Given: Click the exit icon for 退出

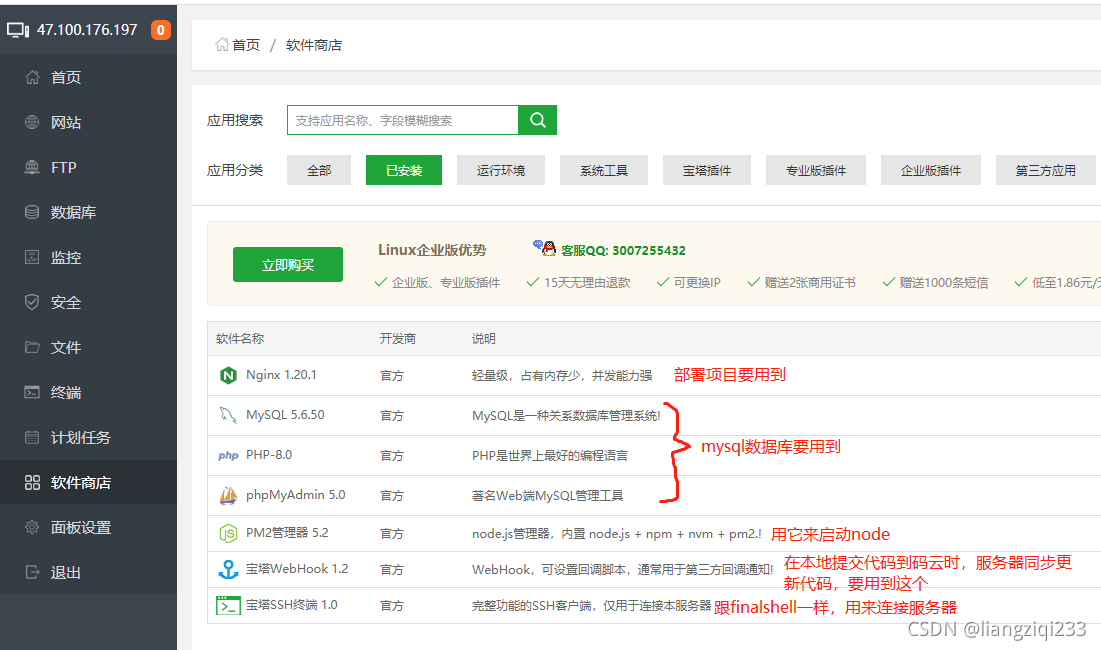Looking at the screenshot, I should (32, 572).
